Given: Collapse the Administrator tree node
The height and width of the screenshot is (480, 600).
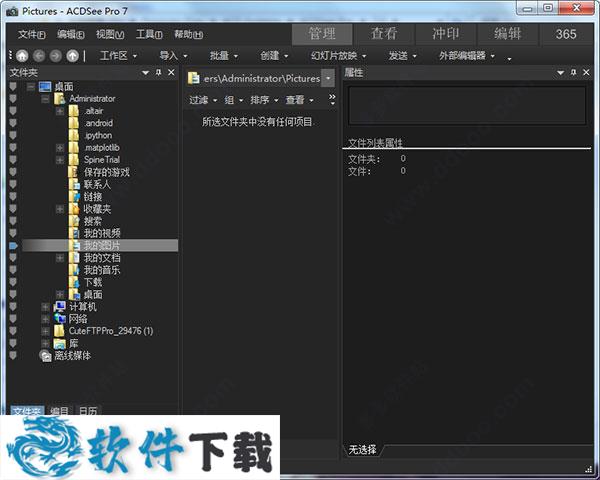Looking at the screenshot, I should (x=45, y=99).
